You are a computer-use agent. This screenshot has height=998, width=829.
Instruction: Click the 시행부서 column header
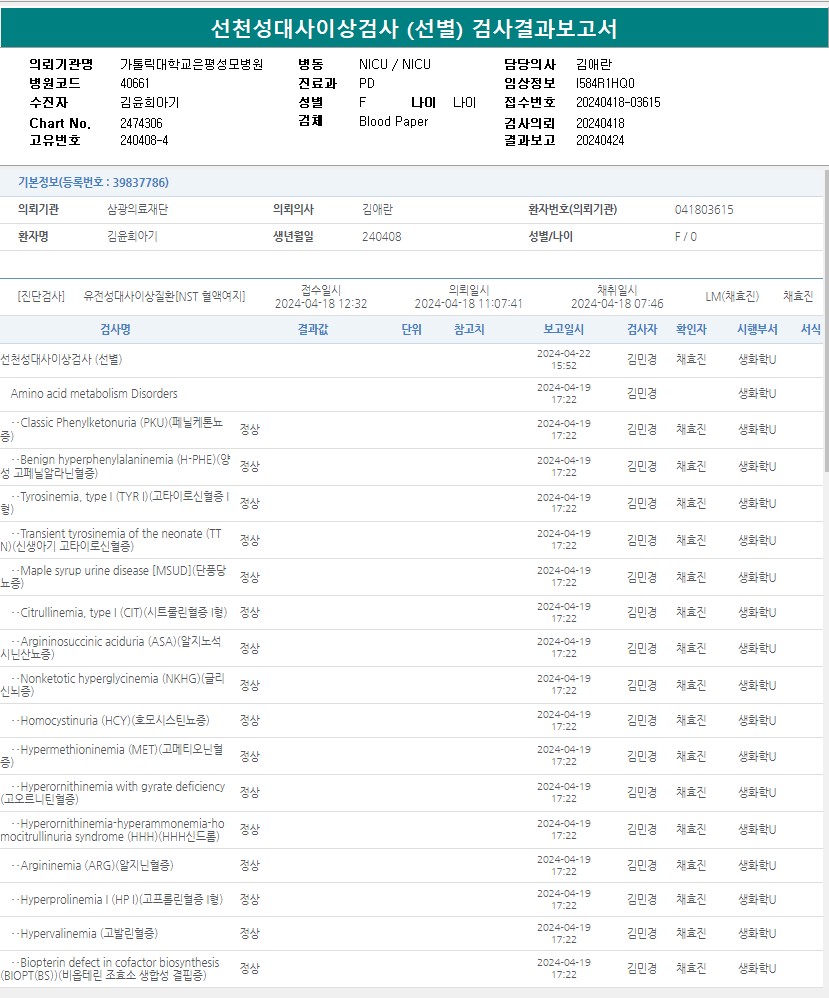pyautogui.click(x=757, y=329)
